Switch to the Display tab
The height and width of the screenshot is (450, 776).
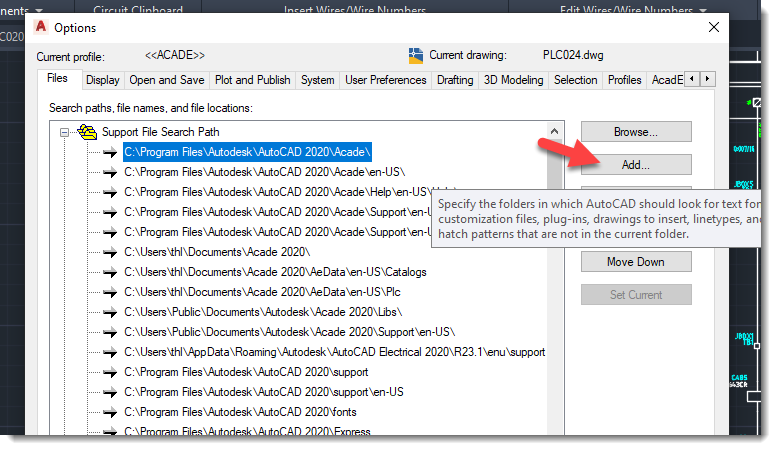pos(102,80)
